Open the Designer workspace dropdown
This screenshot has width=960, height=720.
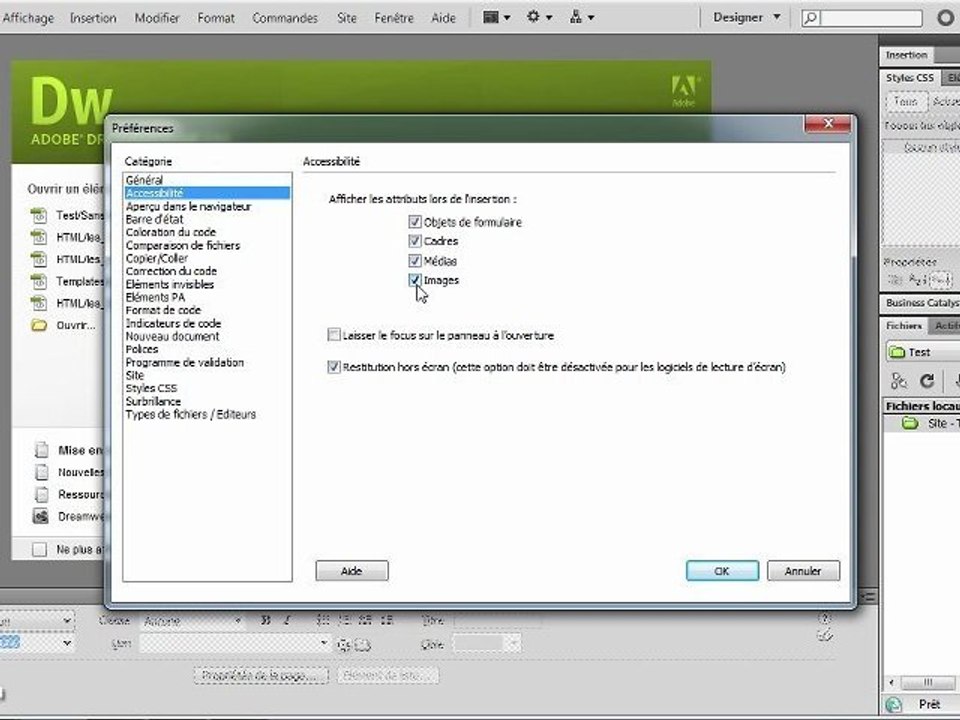coord(746,17)
